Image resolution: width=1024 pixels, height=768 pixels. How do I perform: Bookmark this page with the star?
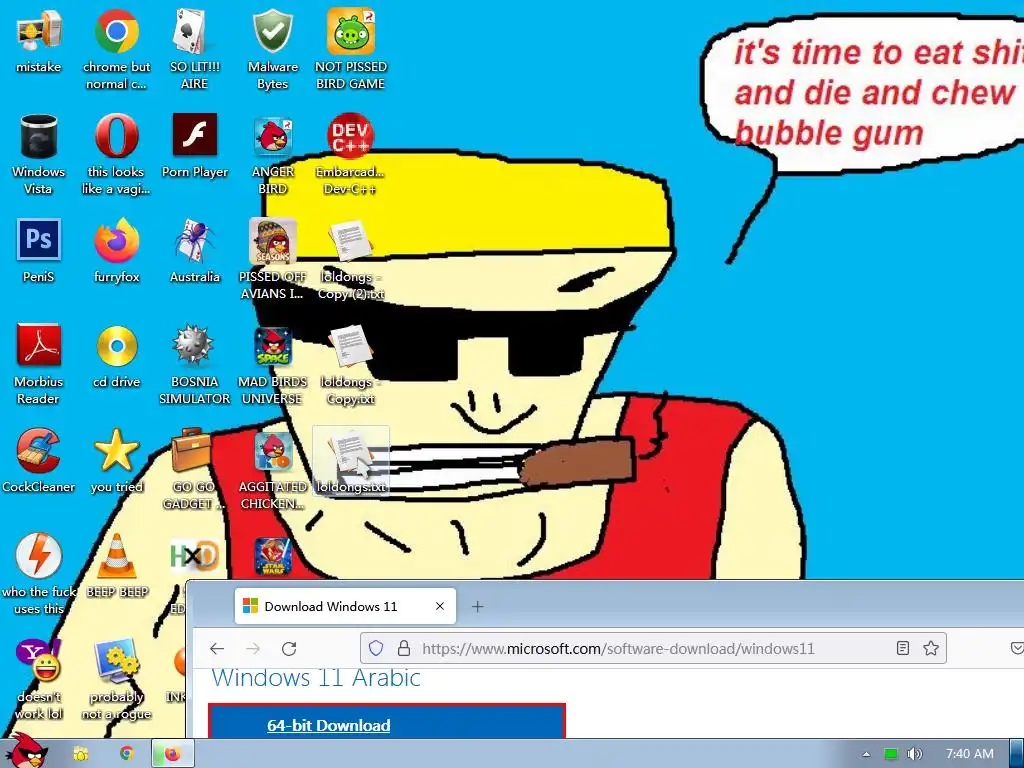(x=931, y=648)
